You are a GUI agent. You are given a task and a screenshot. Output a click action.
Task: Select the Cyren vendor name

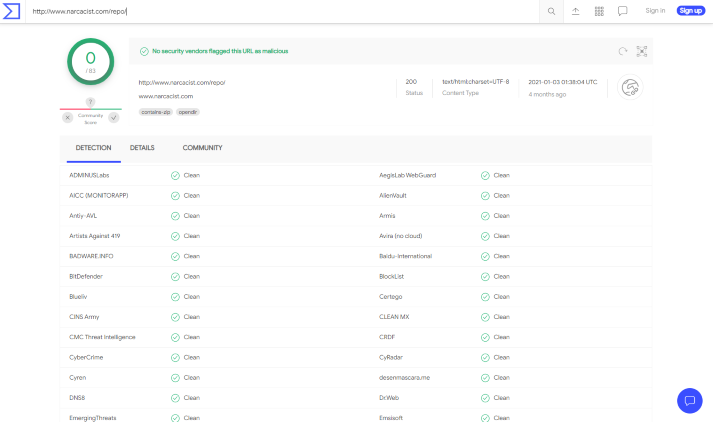(x=77, y=378)
